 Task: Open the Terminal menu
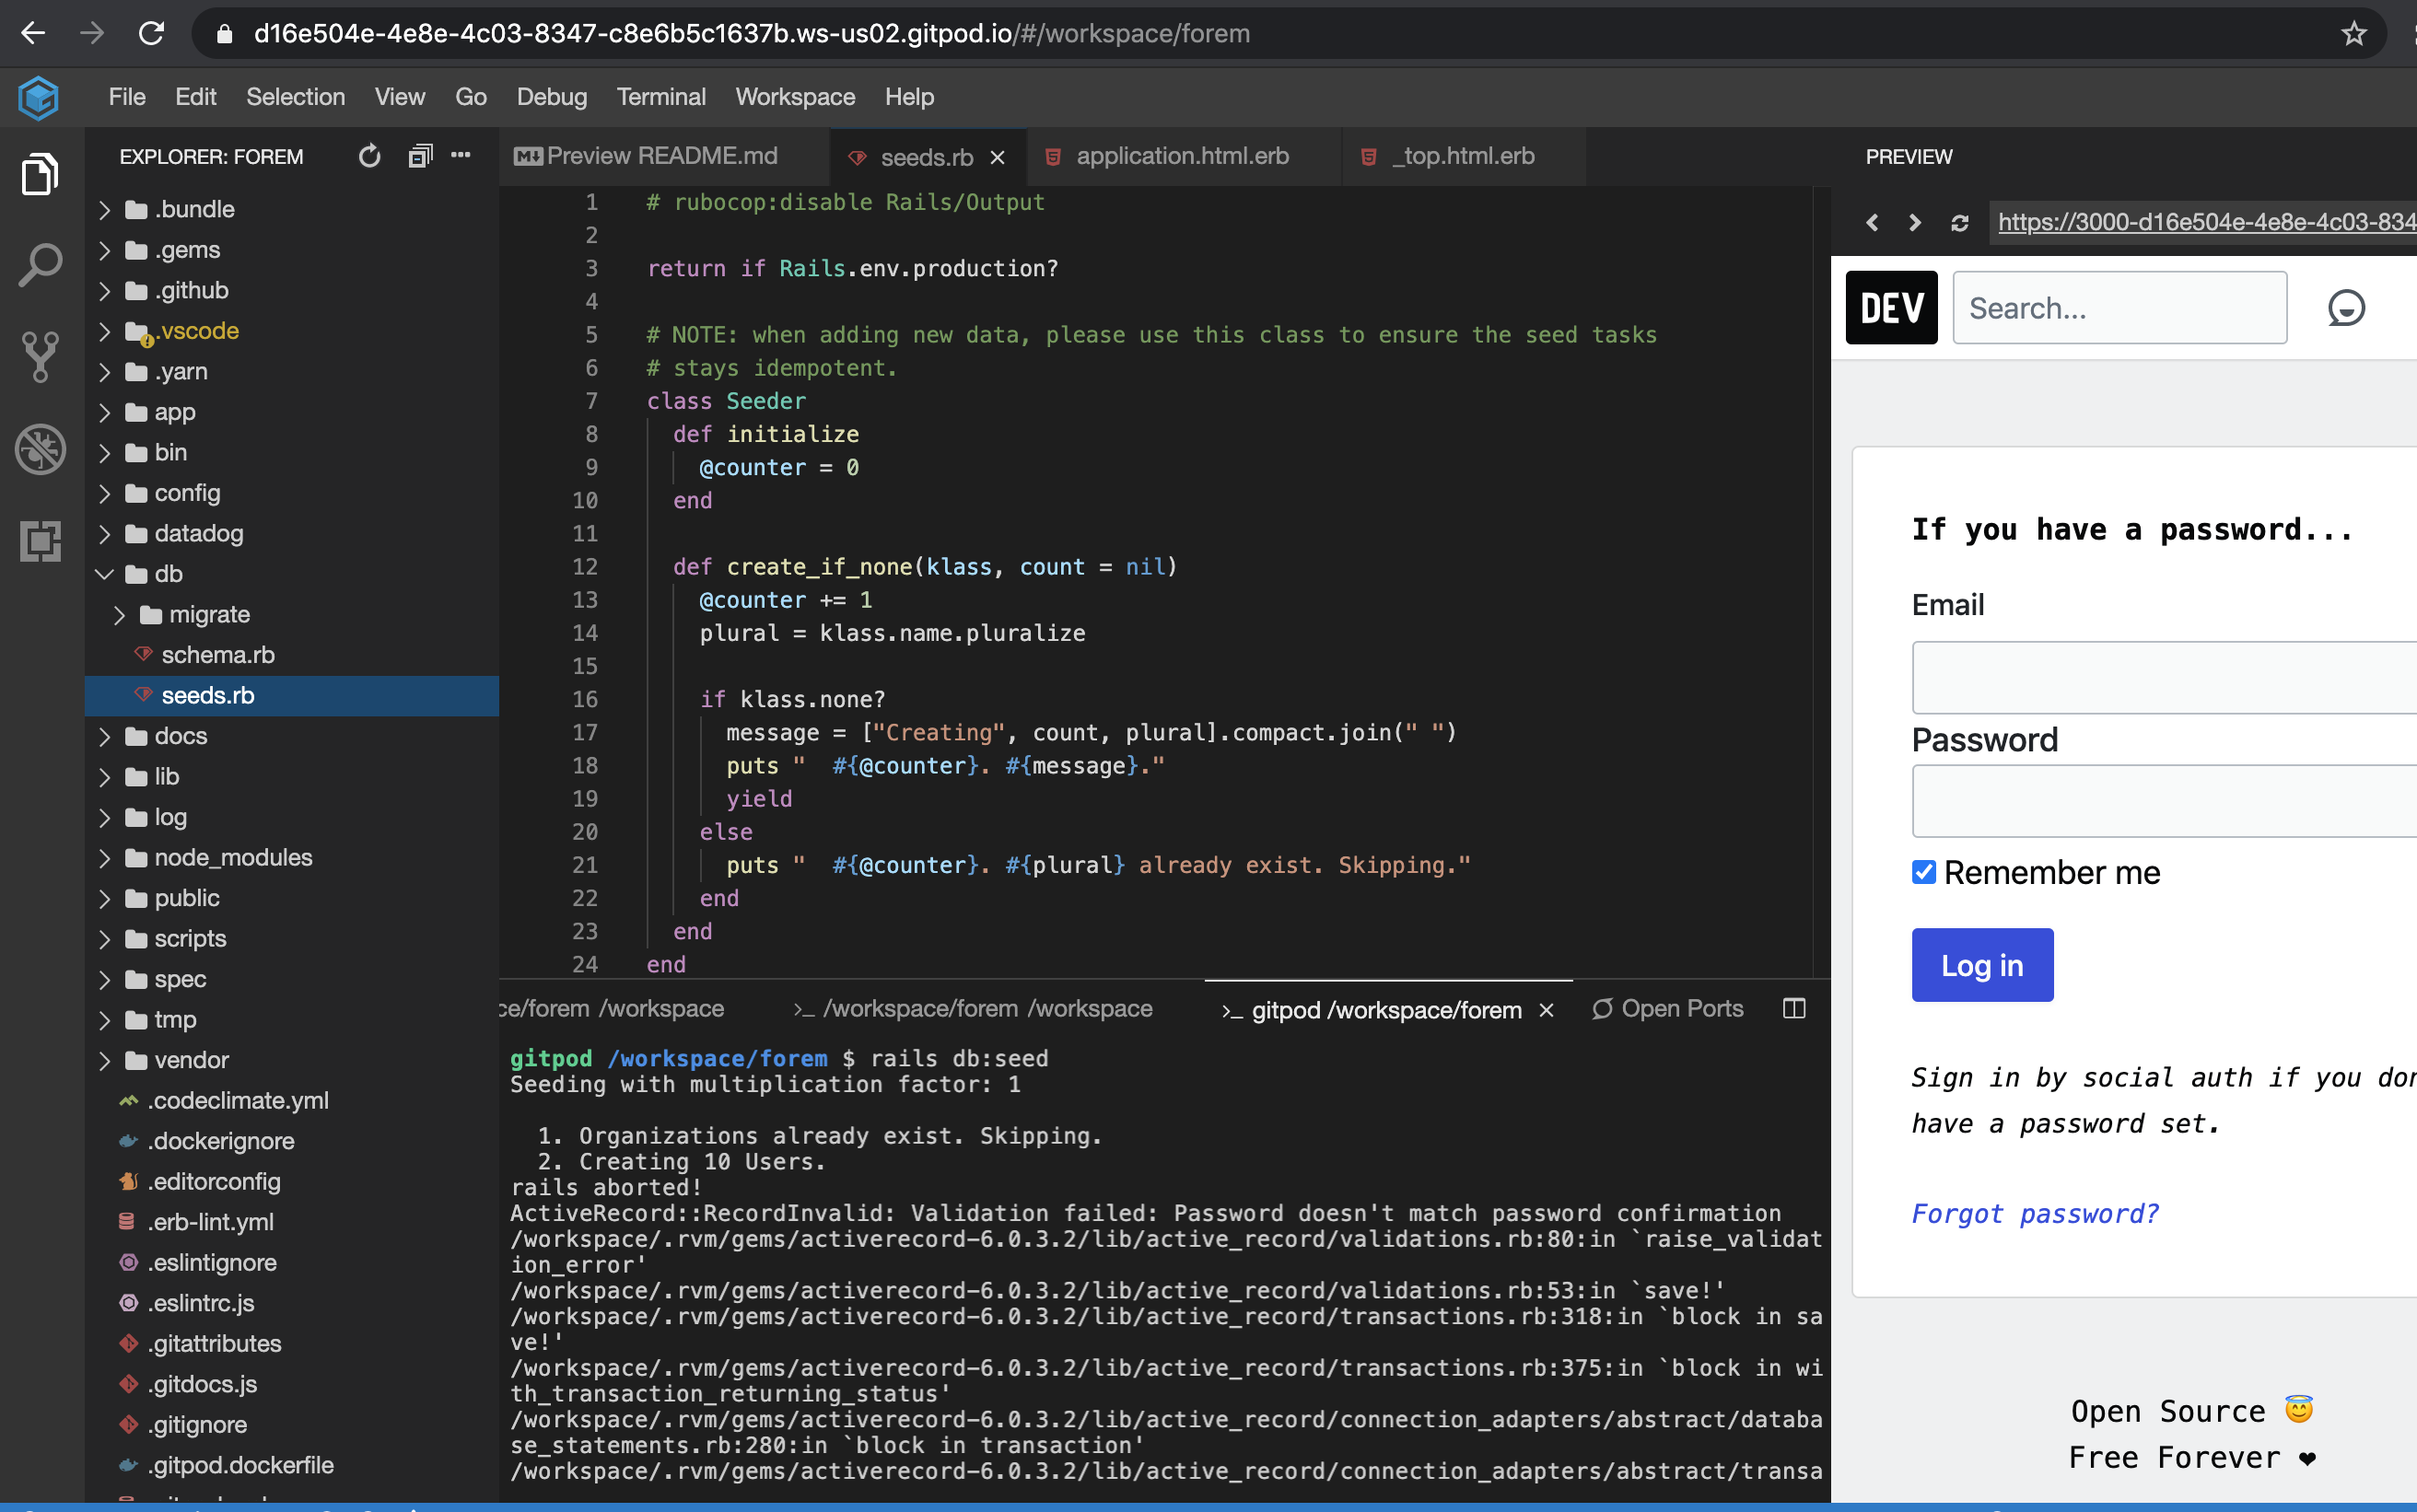coord(660,97)
